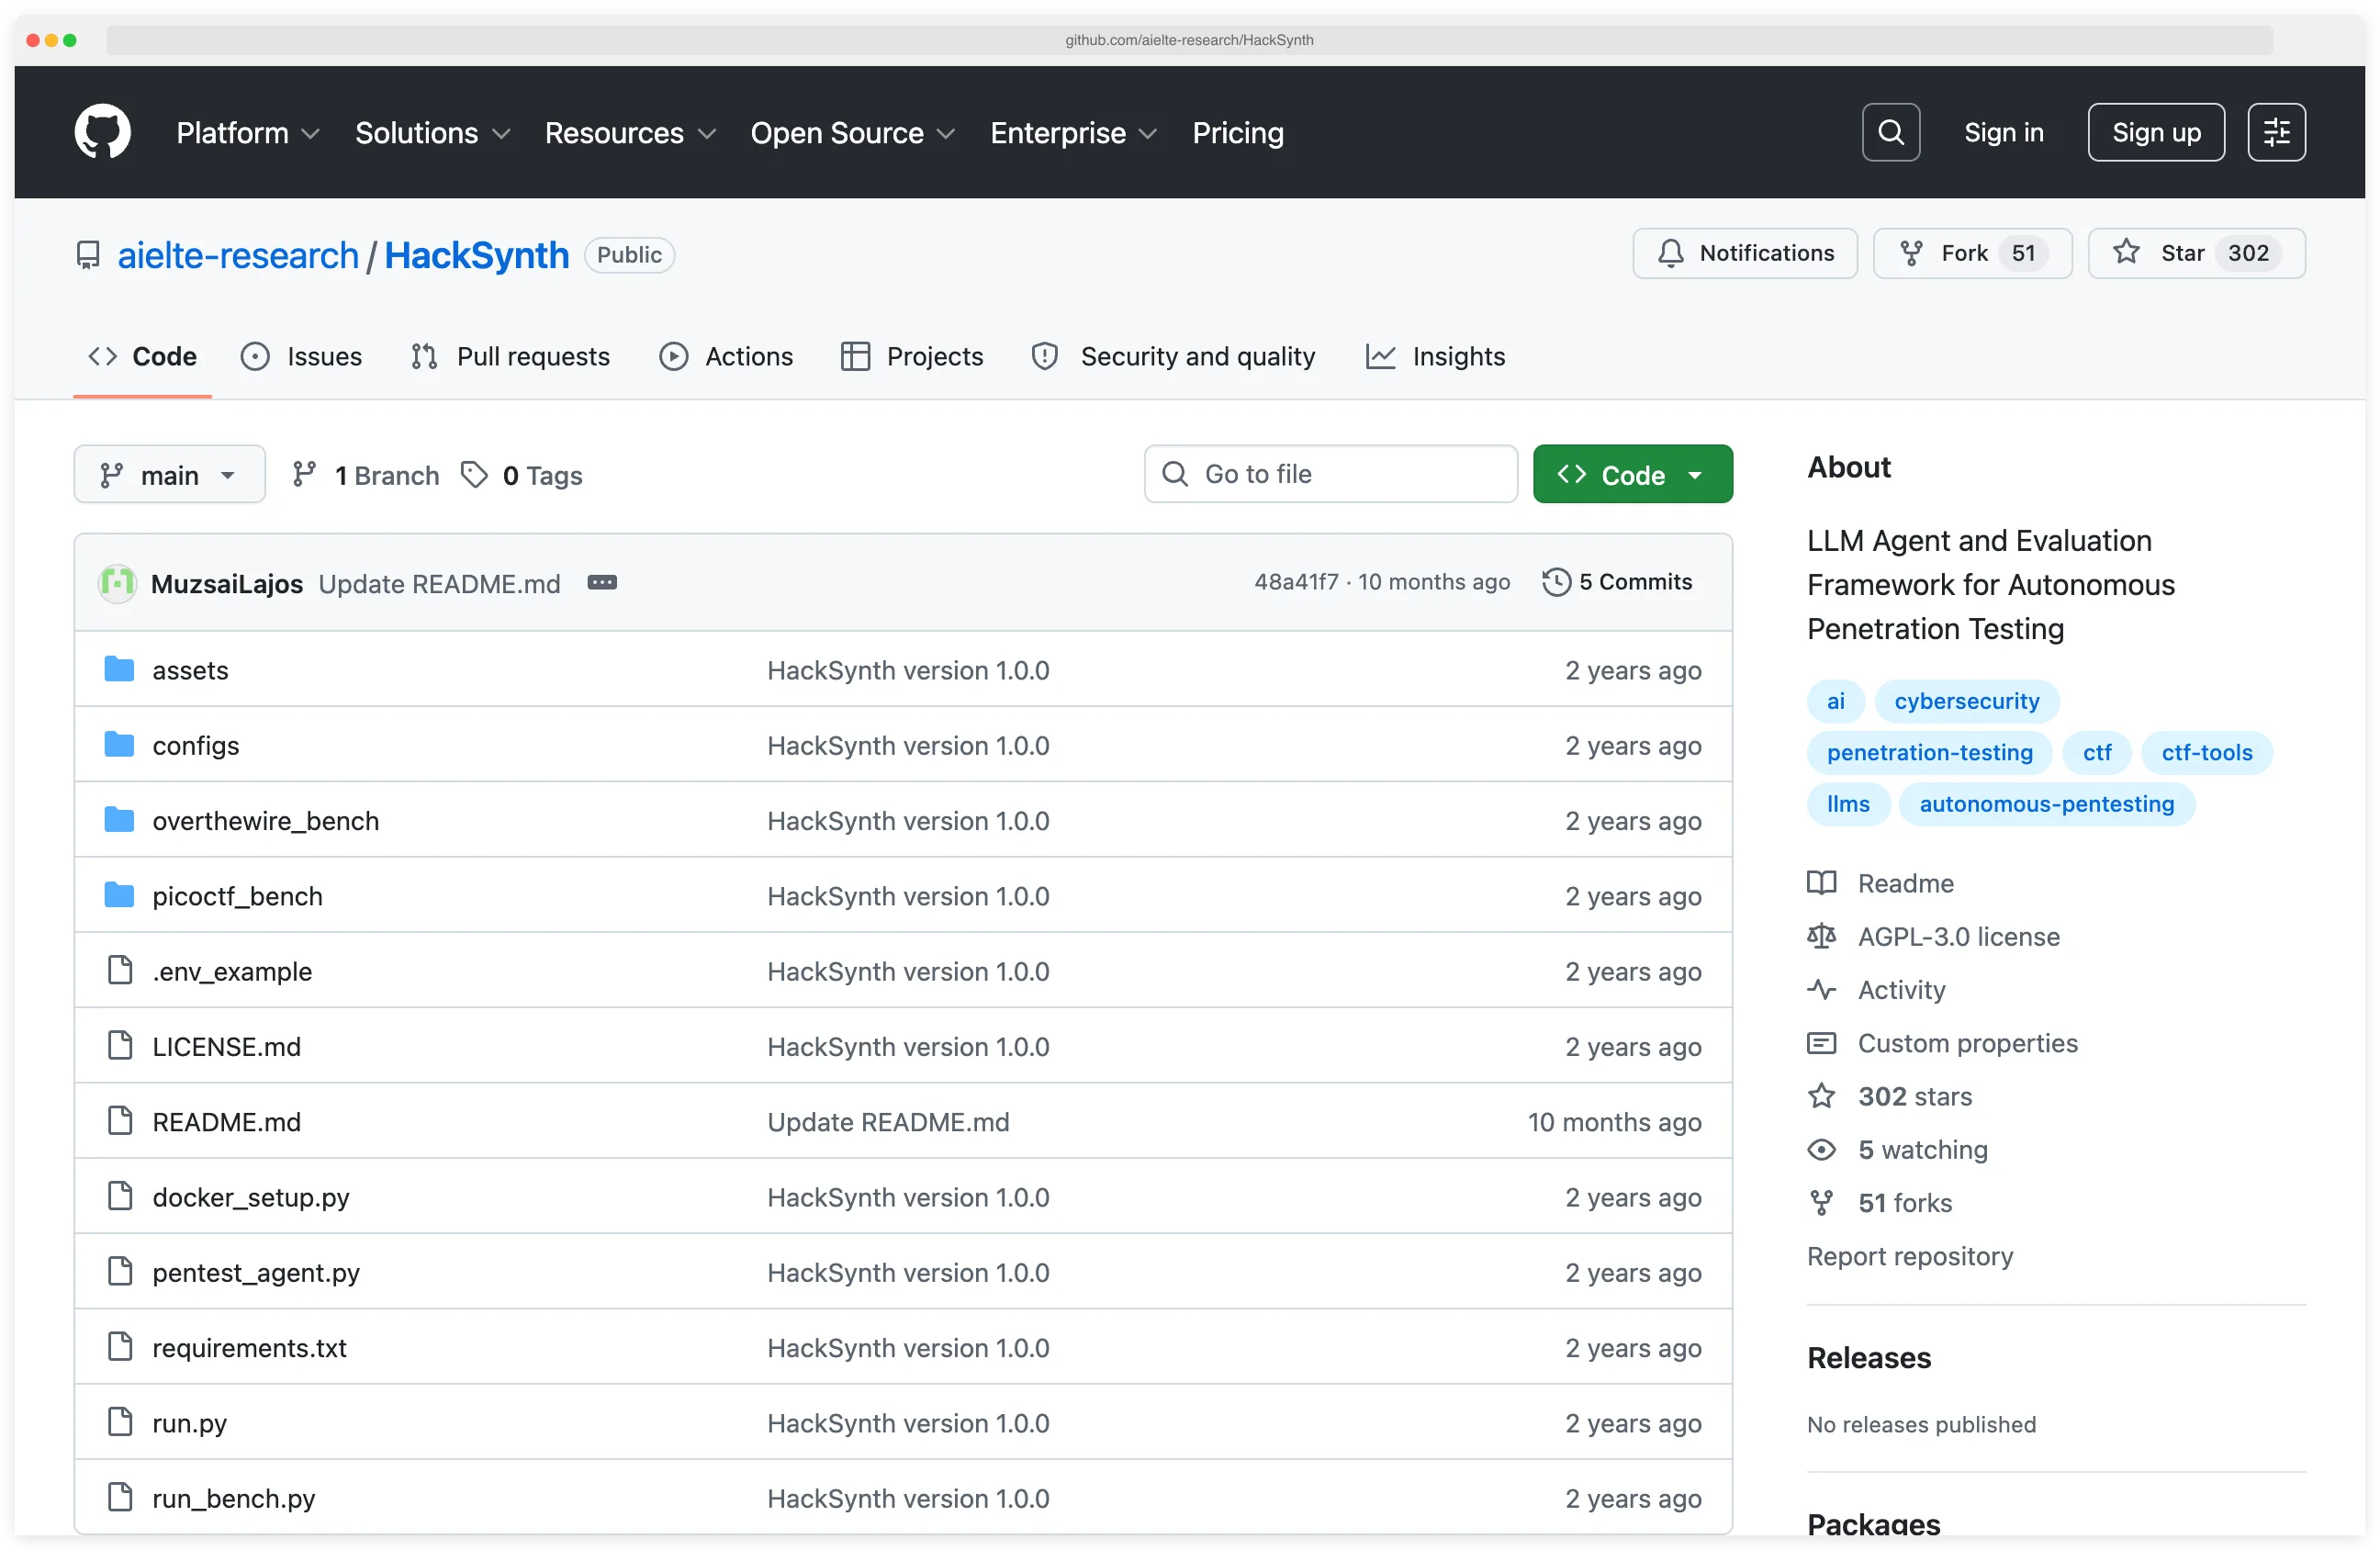Click the commit history clock icon
This screenshot has height=1550, width=2380.
[1556, 581]
